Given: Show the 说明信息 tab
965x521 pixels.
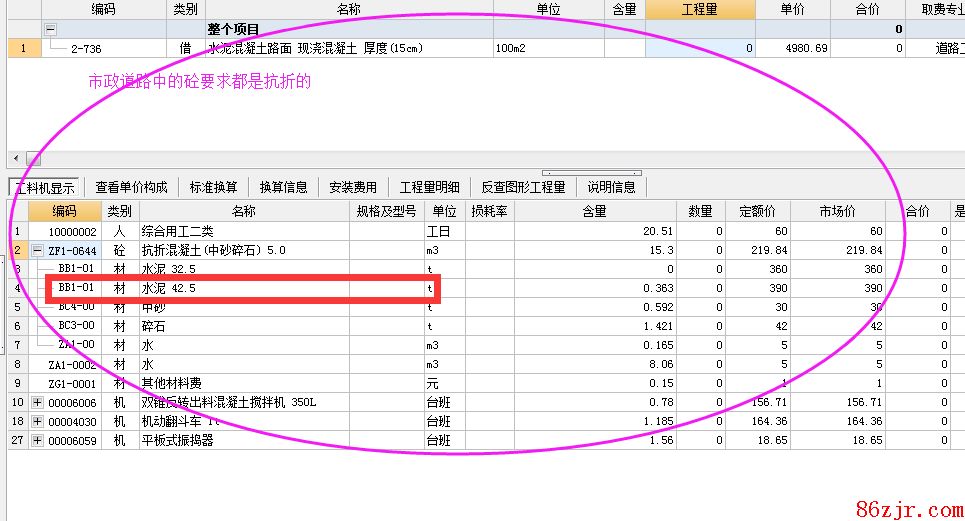Looking at the screenshot, I should [x=611, y=187].
